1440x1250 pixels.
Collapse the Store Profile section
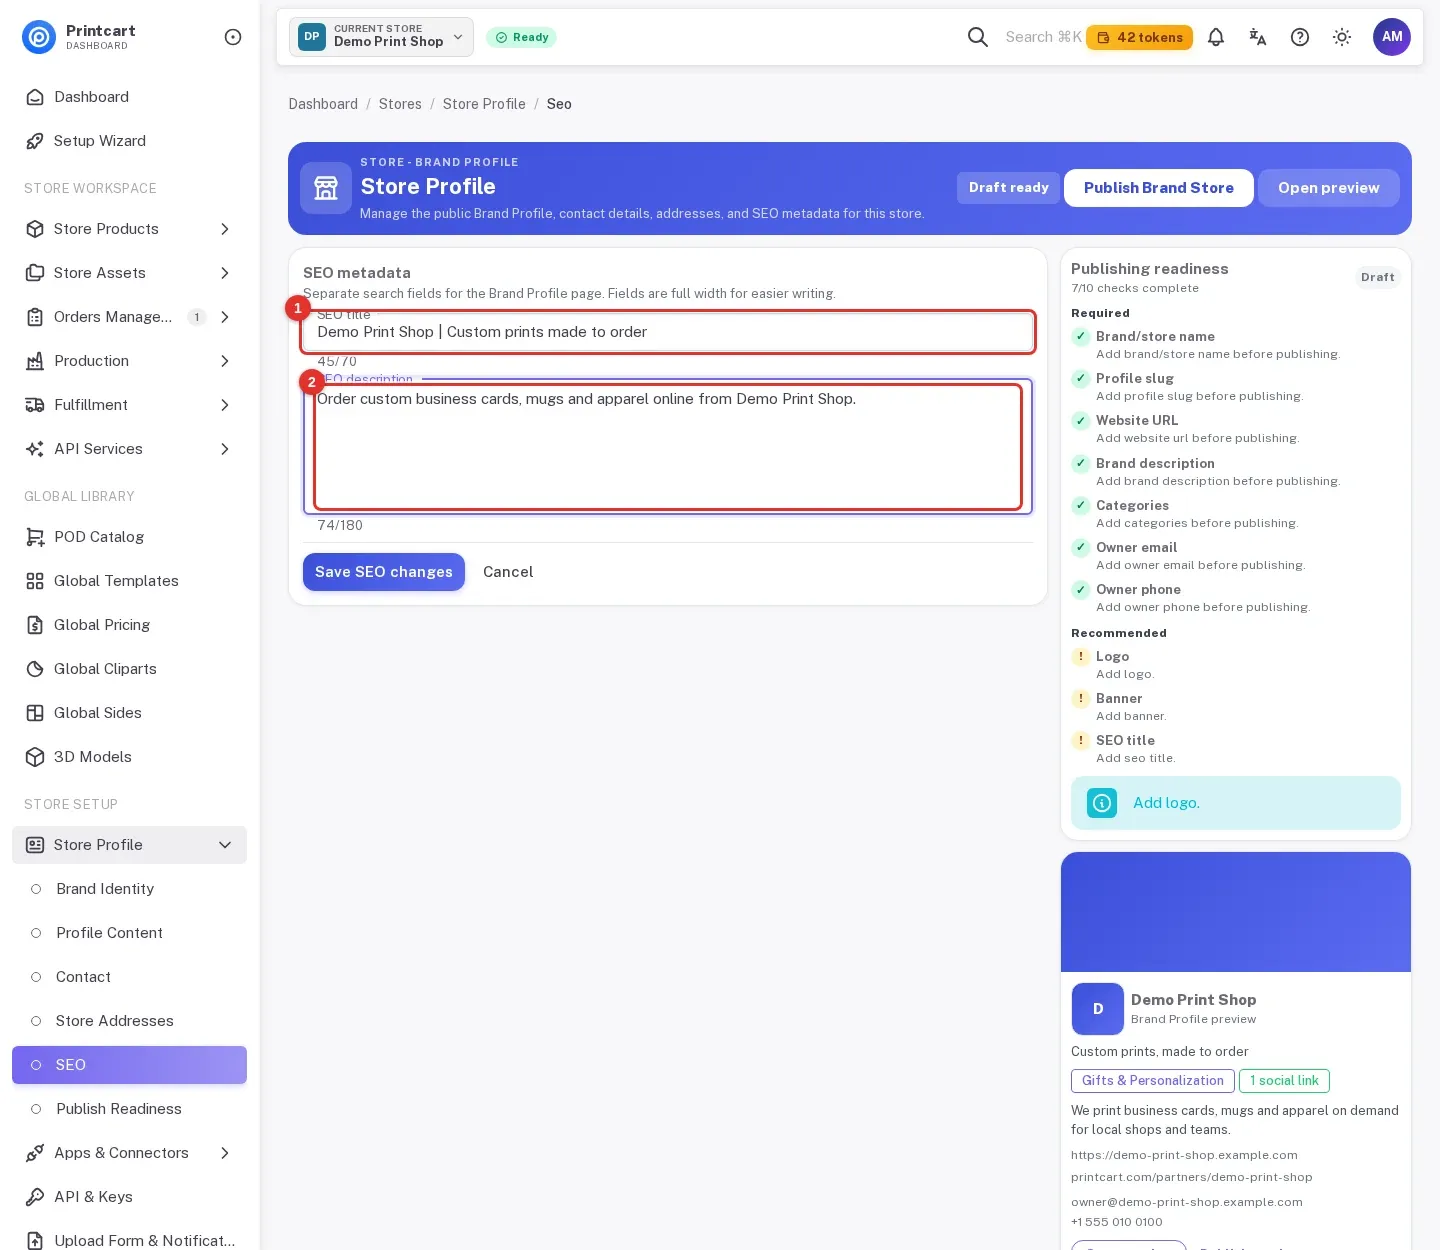click(x=130, y=845)
